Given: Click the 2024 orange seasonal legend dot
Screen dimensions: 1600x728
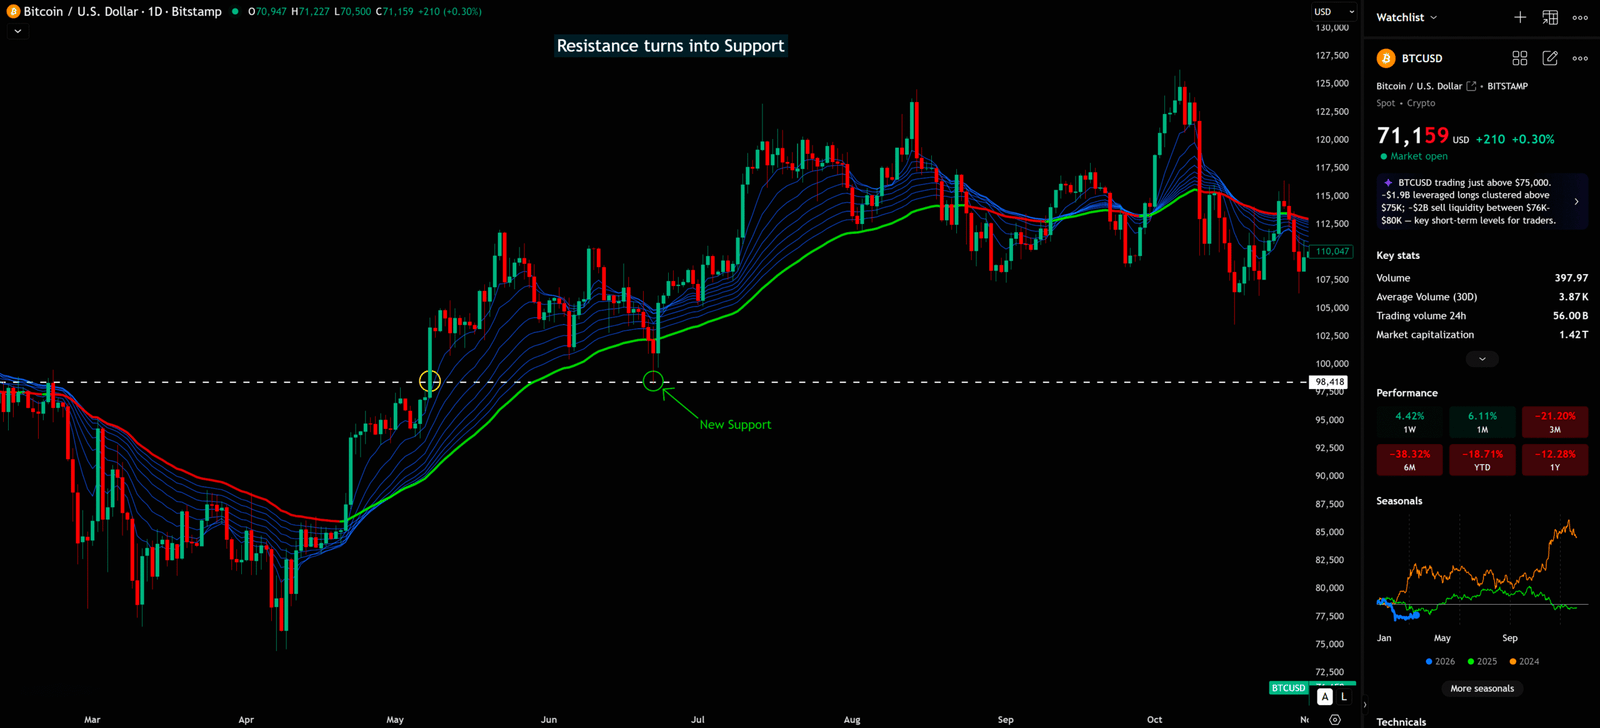Looking at the screenshot, I should coord(1512,661).
